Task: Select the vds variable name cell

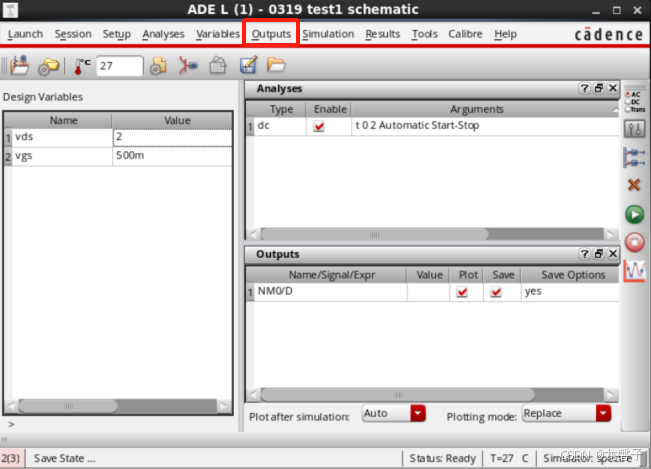Action: 62,137
